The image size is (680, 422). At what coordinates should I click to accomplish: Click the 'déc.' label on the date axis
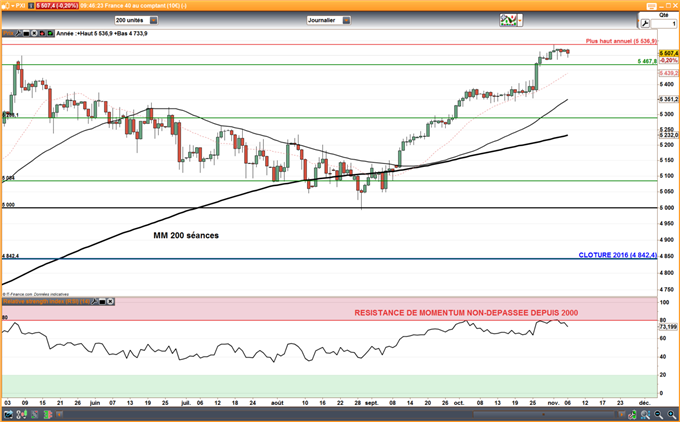[x=644, y=403]
